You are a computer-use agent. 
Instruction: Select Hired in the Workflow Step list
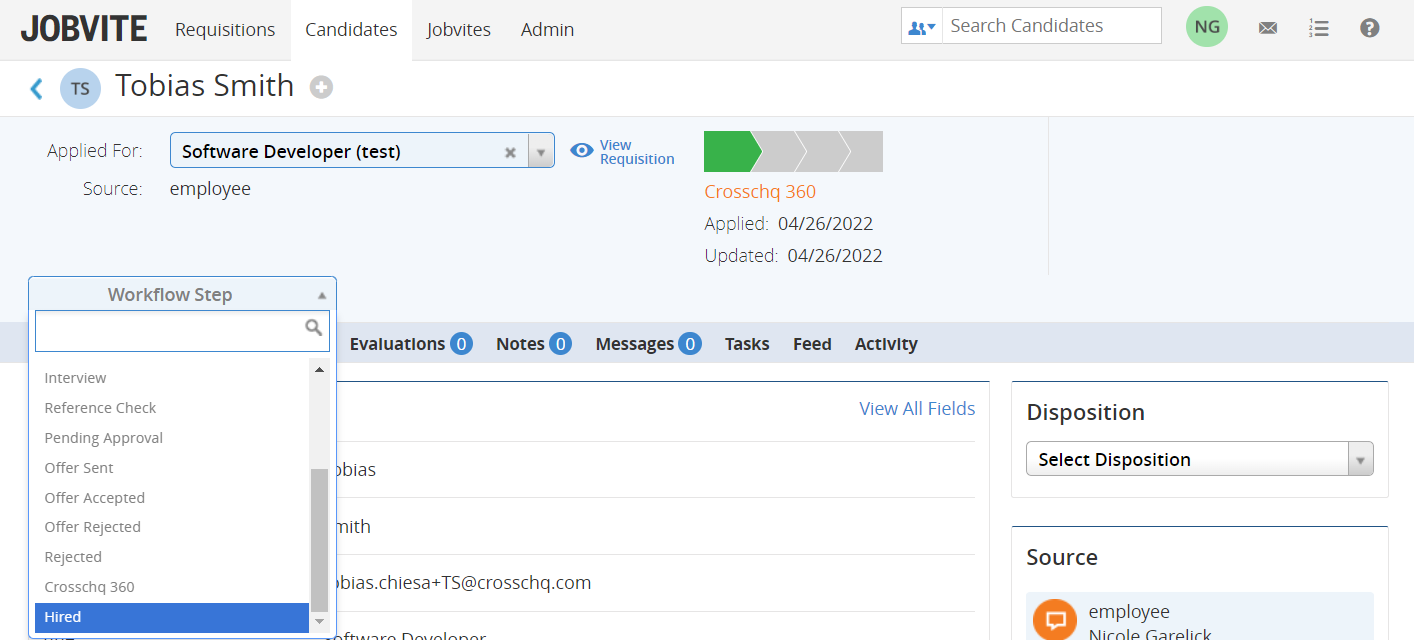(x=171, y=617)
